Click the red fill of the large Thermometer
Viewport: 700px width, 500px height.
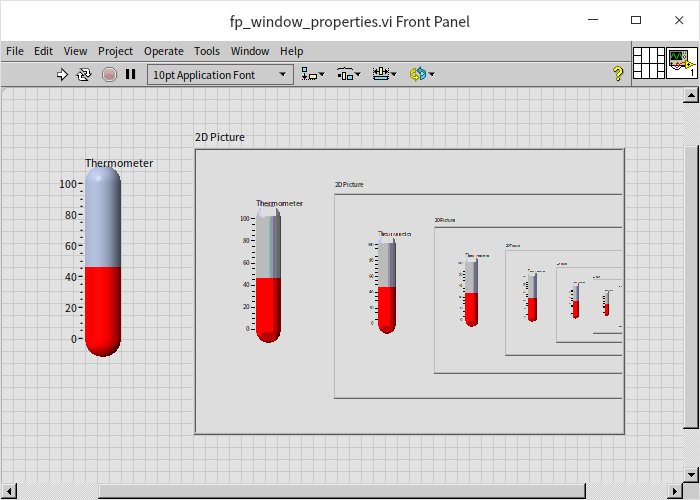(x=103, y=305)
